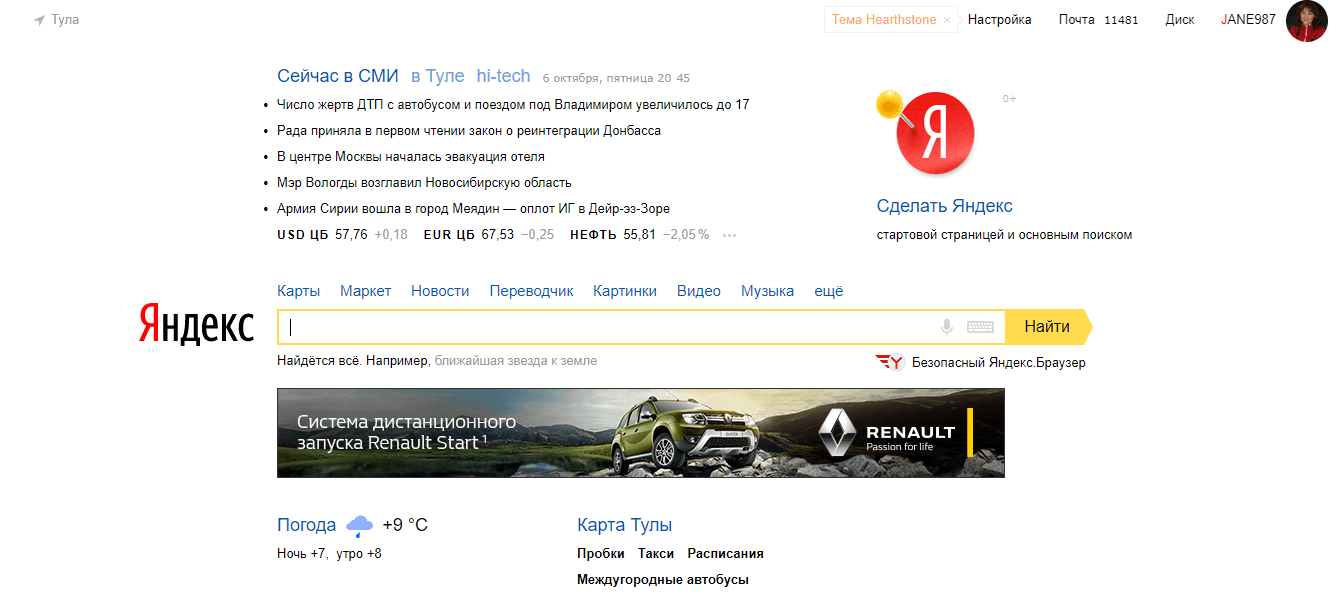Switch to в Туле news tab
This screenshot has width=1343, height=611.
438,76
